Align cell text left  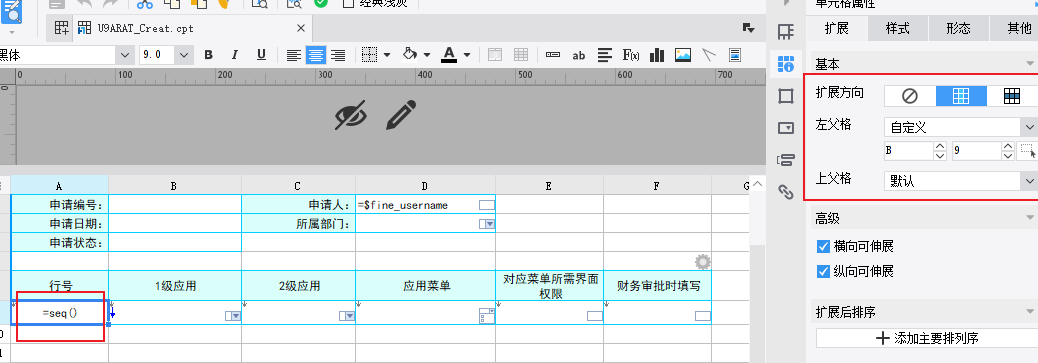[294, 55]
